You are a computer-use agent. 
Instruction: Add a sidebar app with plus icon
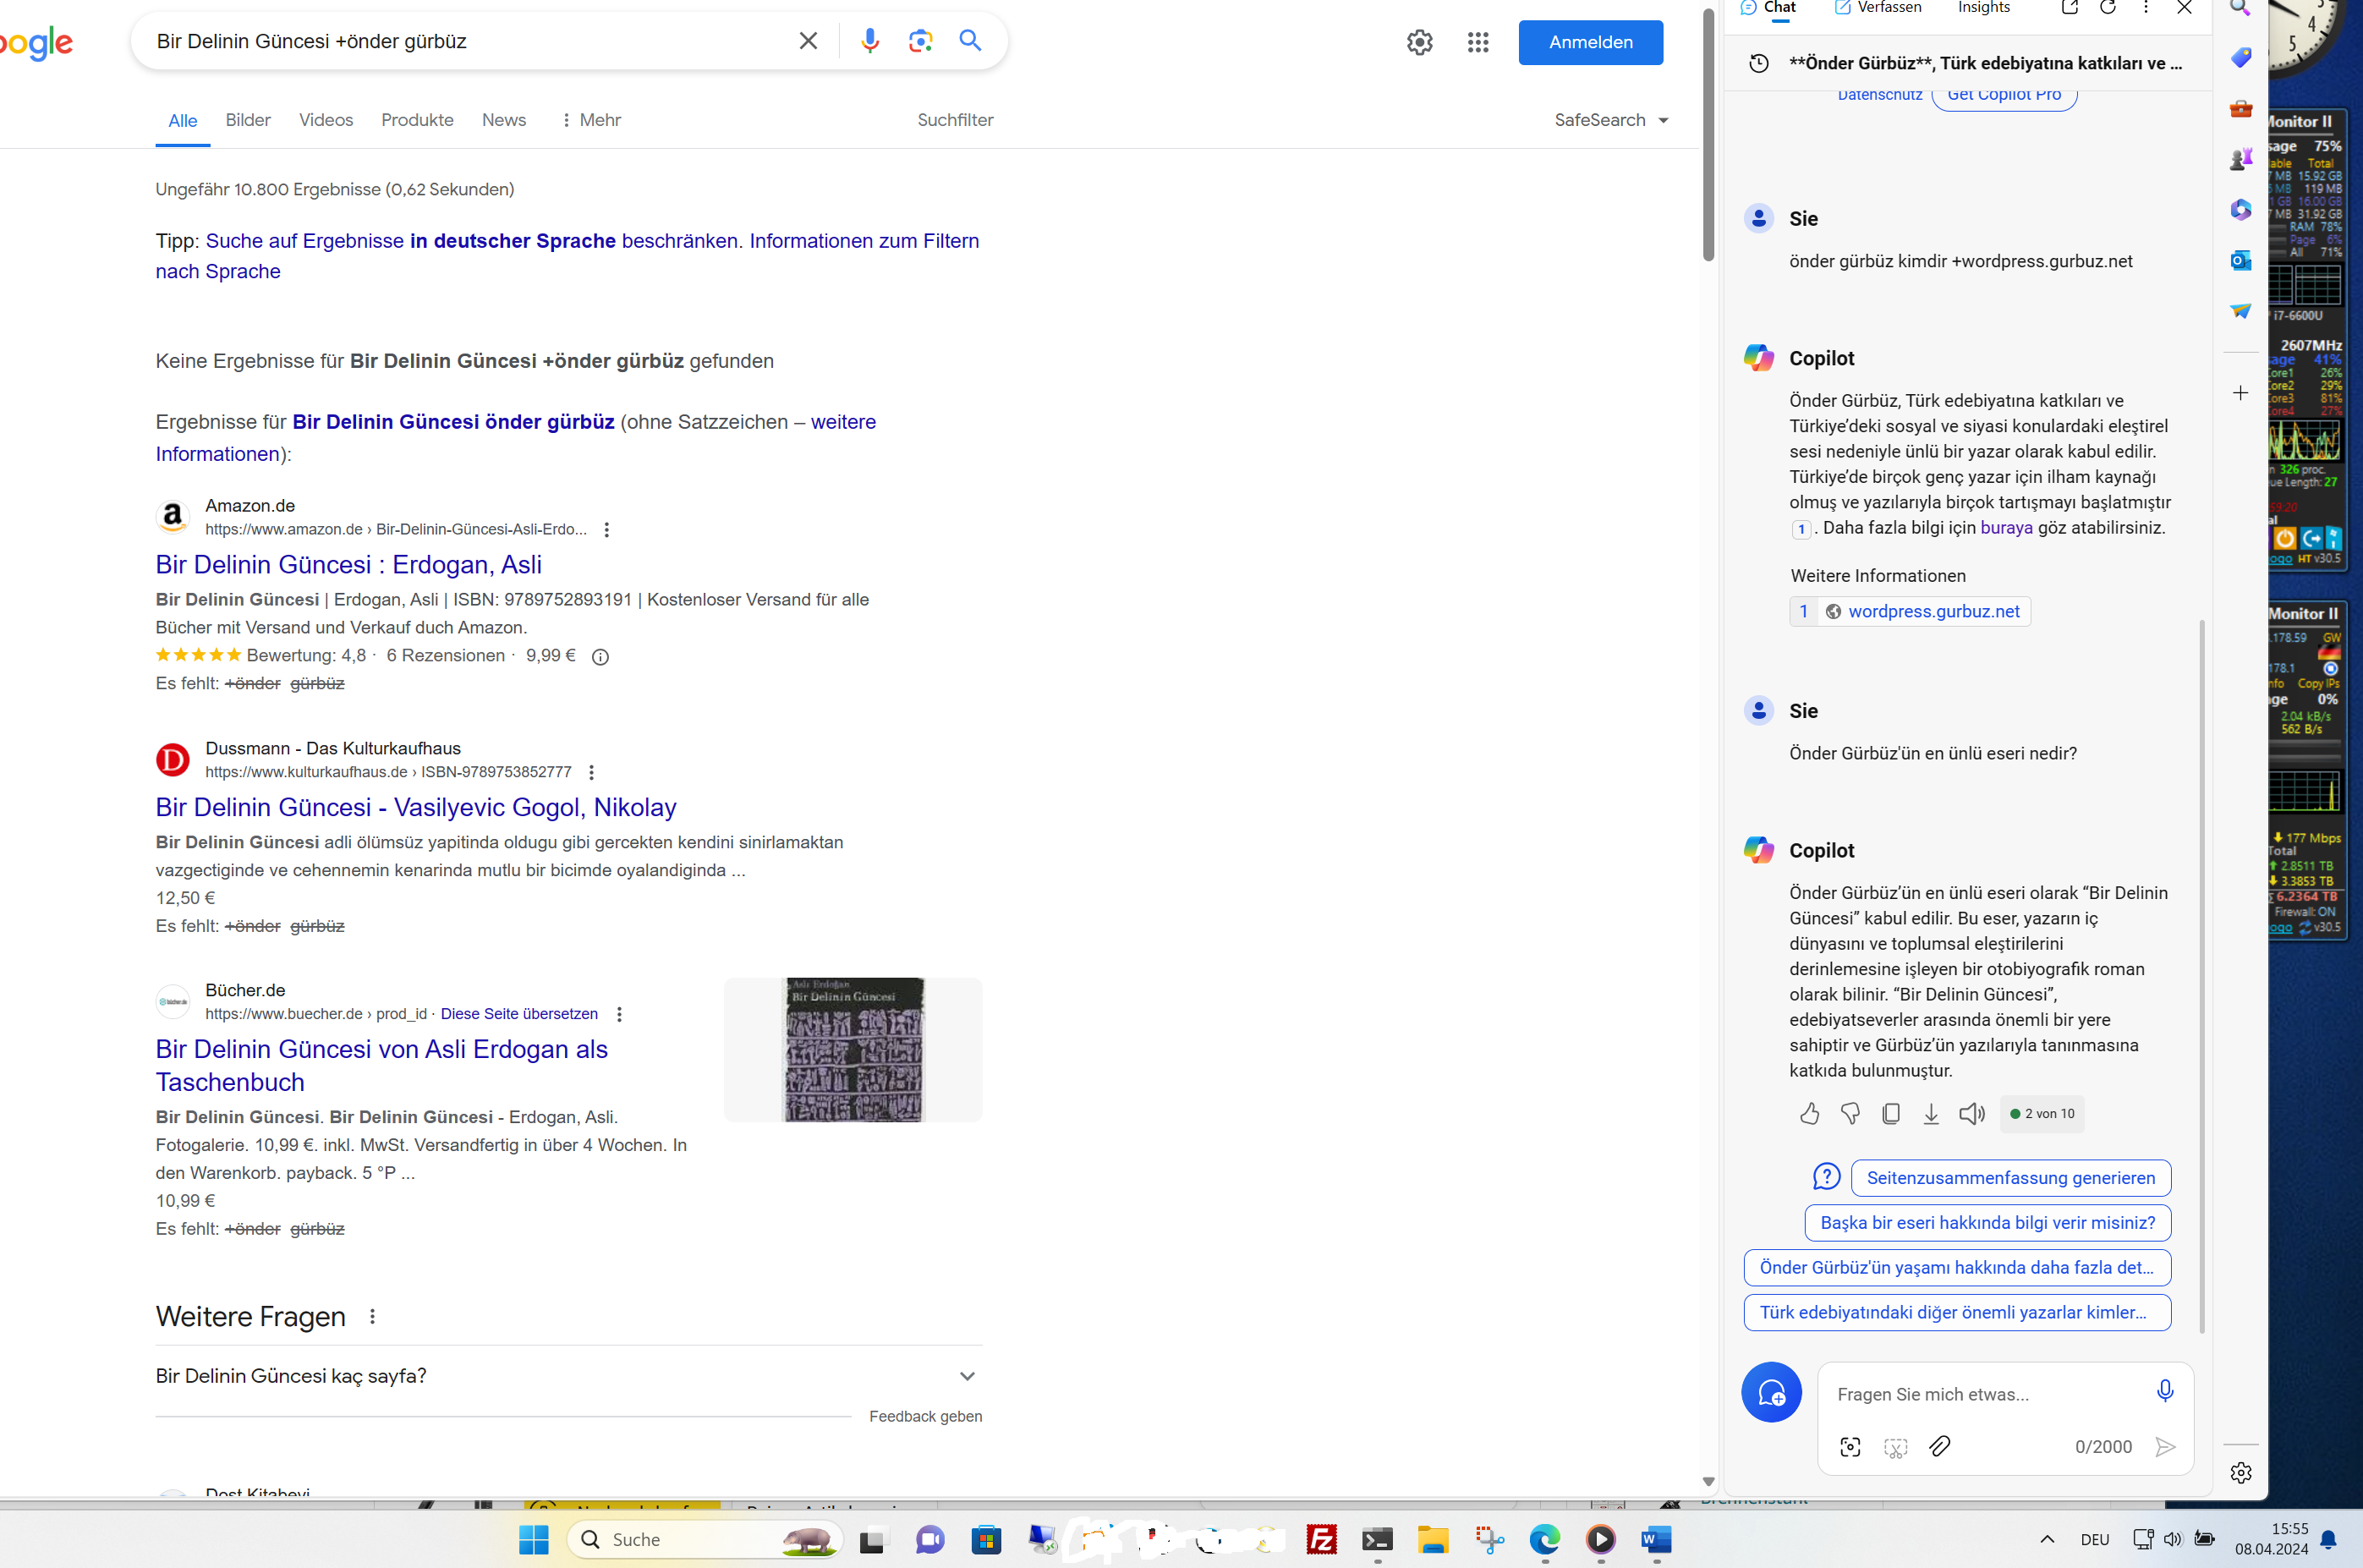tap(2241, 393)
